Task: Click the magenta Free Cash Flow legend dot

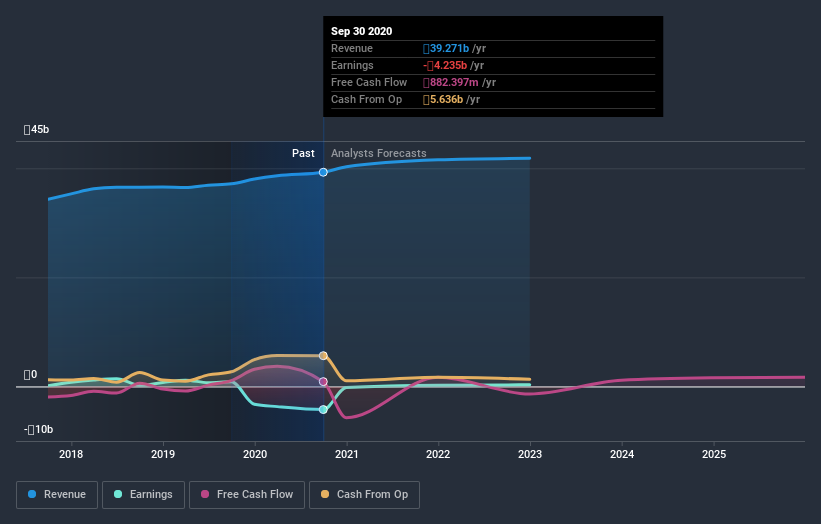Action: pyautogui.click(x=205, y=494)
